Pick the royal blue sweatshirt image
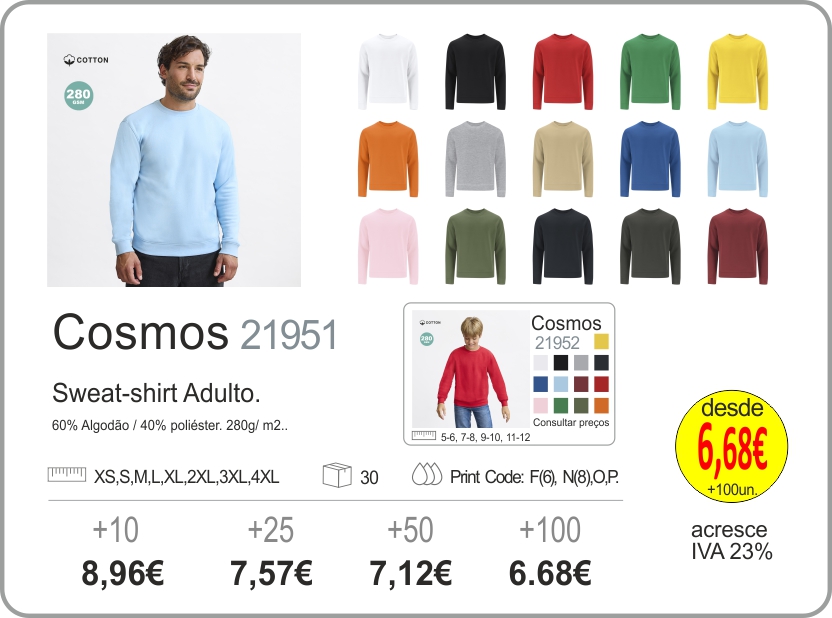This screenshot has width=832, height=618. click(x=650, y=159)
